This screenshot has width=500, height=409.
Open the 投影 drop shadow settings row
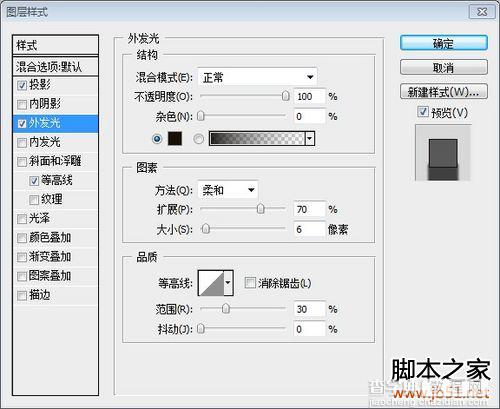[x=55, y=85]
